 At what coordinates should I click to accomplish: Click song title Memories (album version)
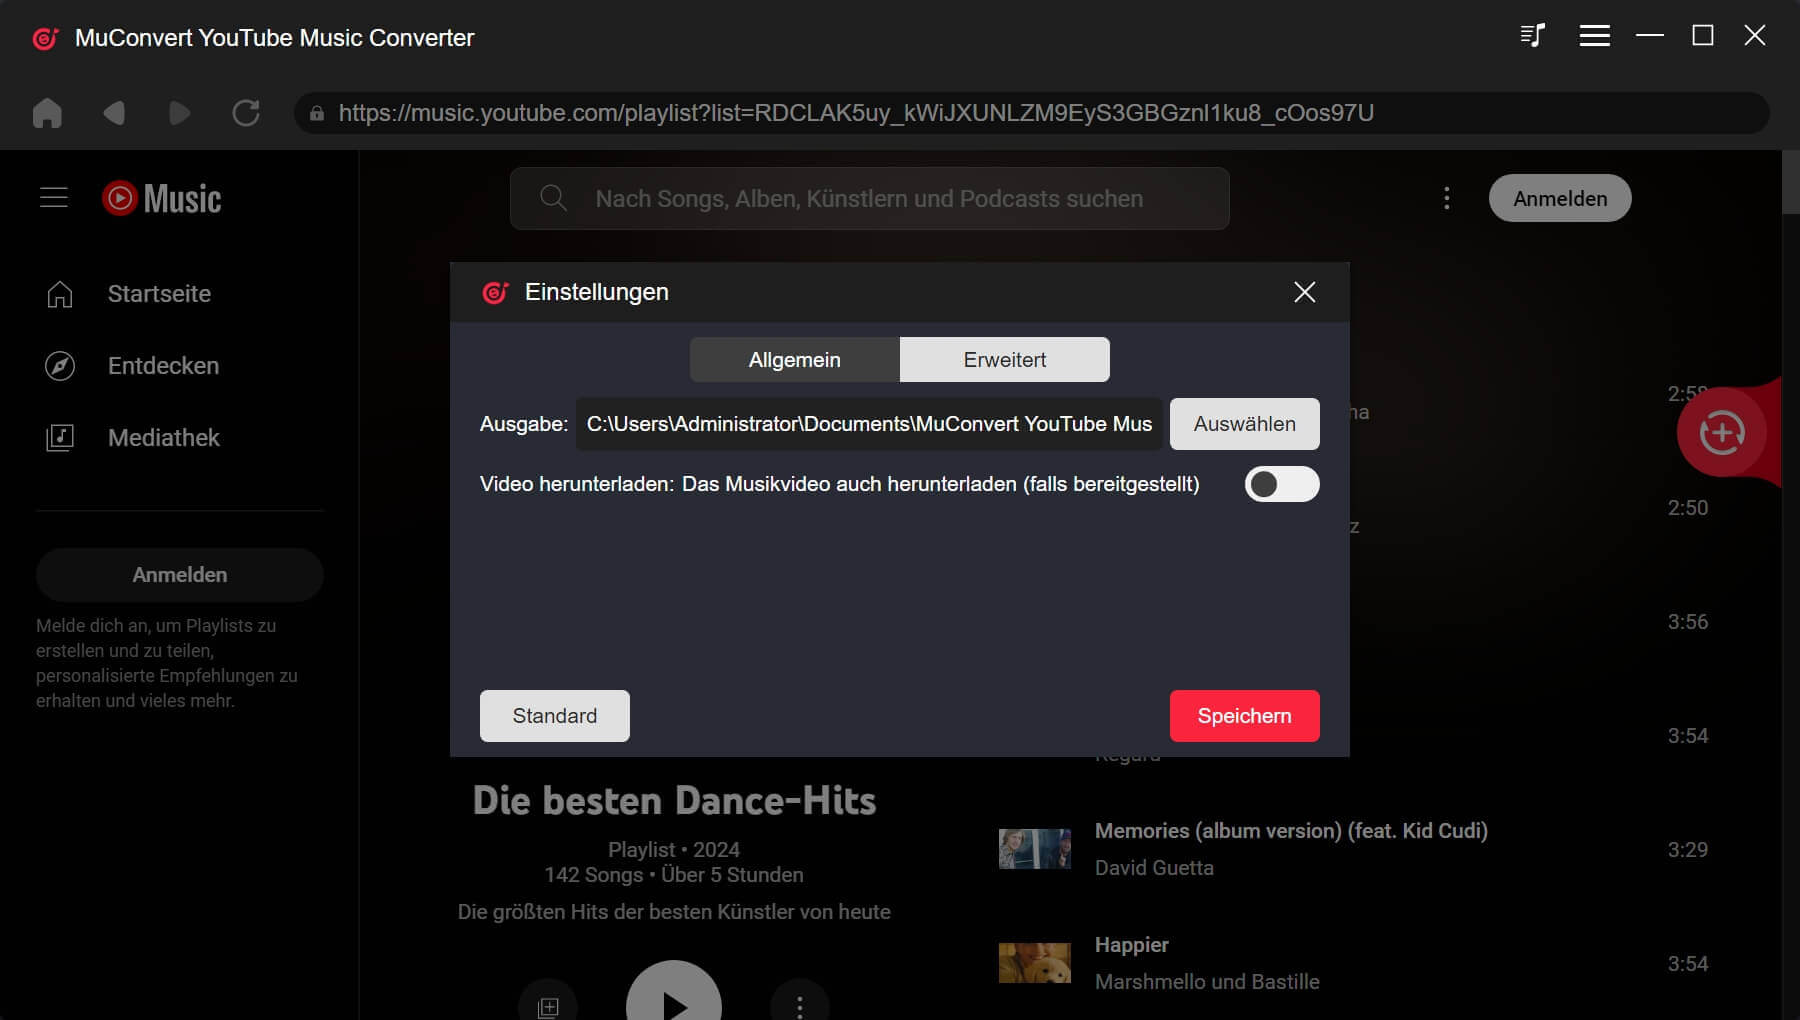point(1291,831)
